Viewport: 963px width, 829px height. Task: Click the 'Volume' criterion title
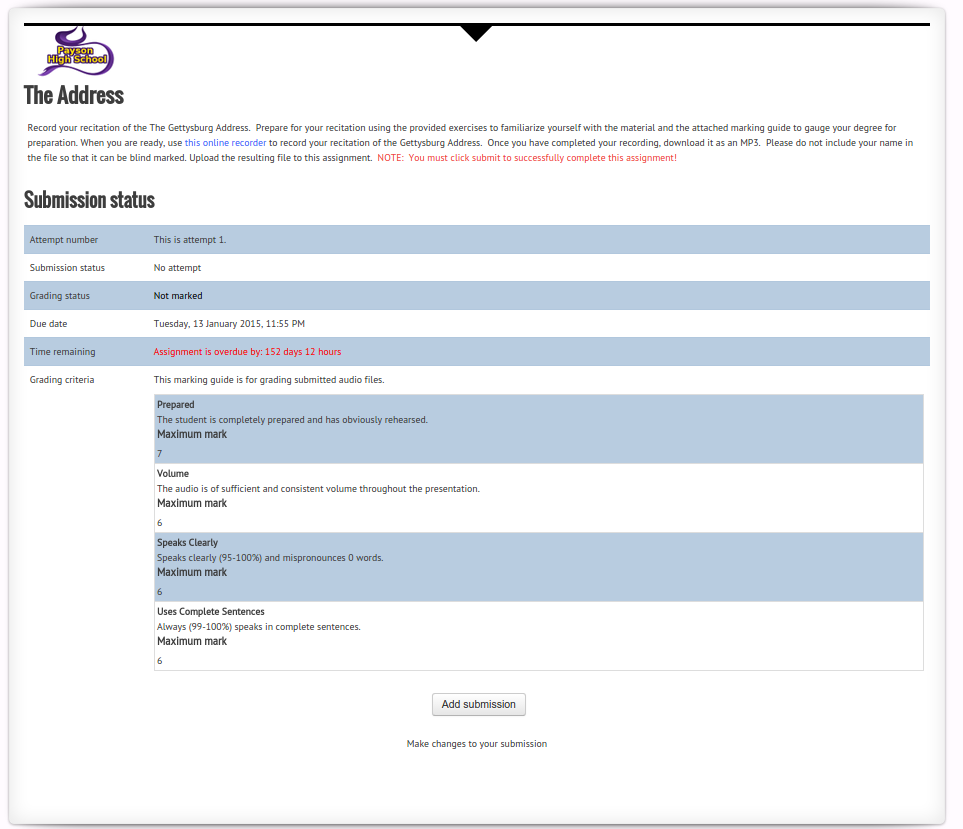tap(173, 473)
